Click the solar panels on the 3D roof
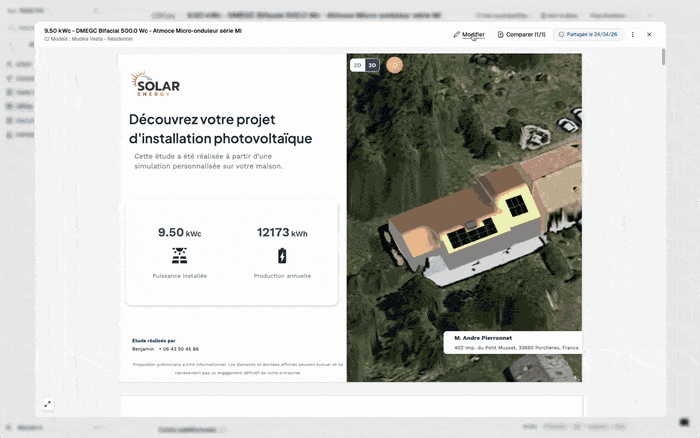 (x=473, y=233)
